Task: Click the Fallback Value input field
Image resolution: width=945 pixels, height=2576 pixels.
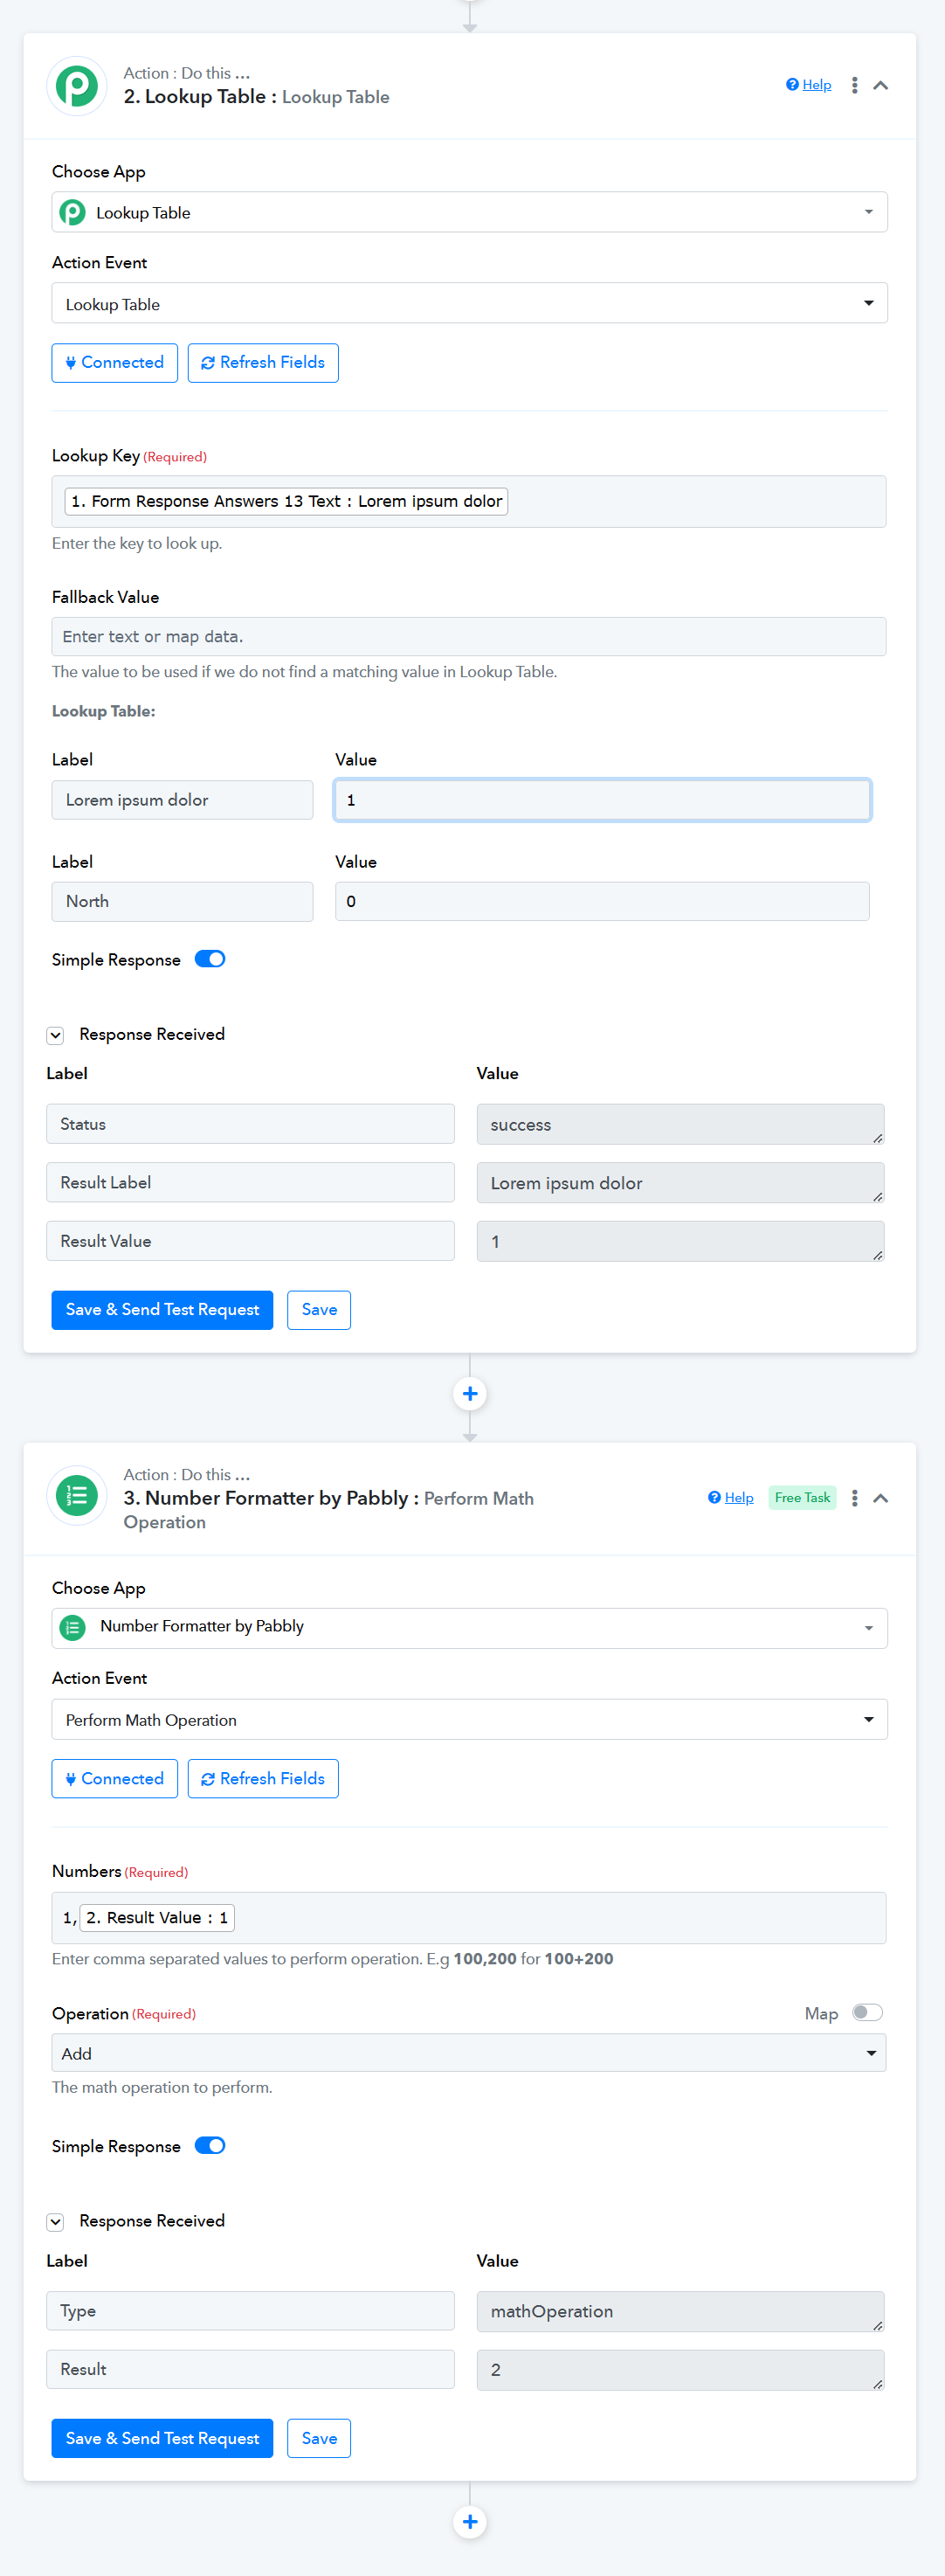Action: 469,636
